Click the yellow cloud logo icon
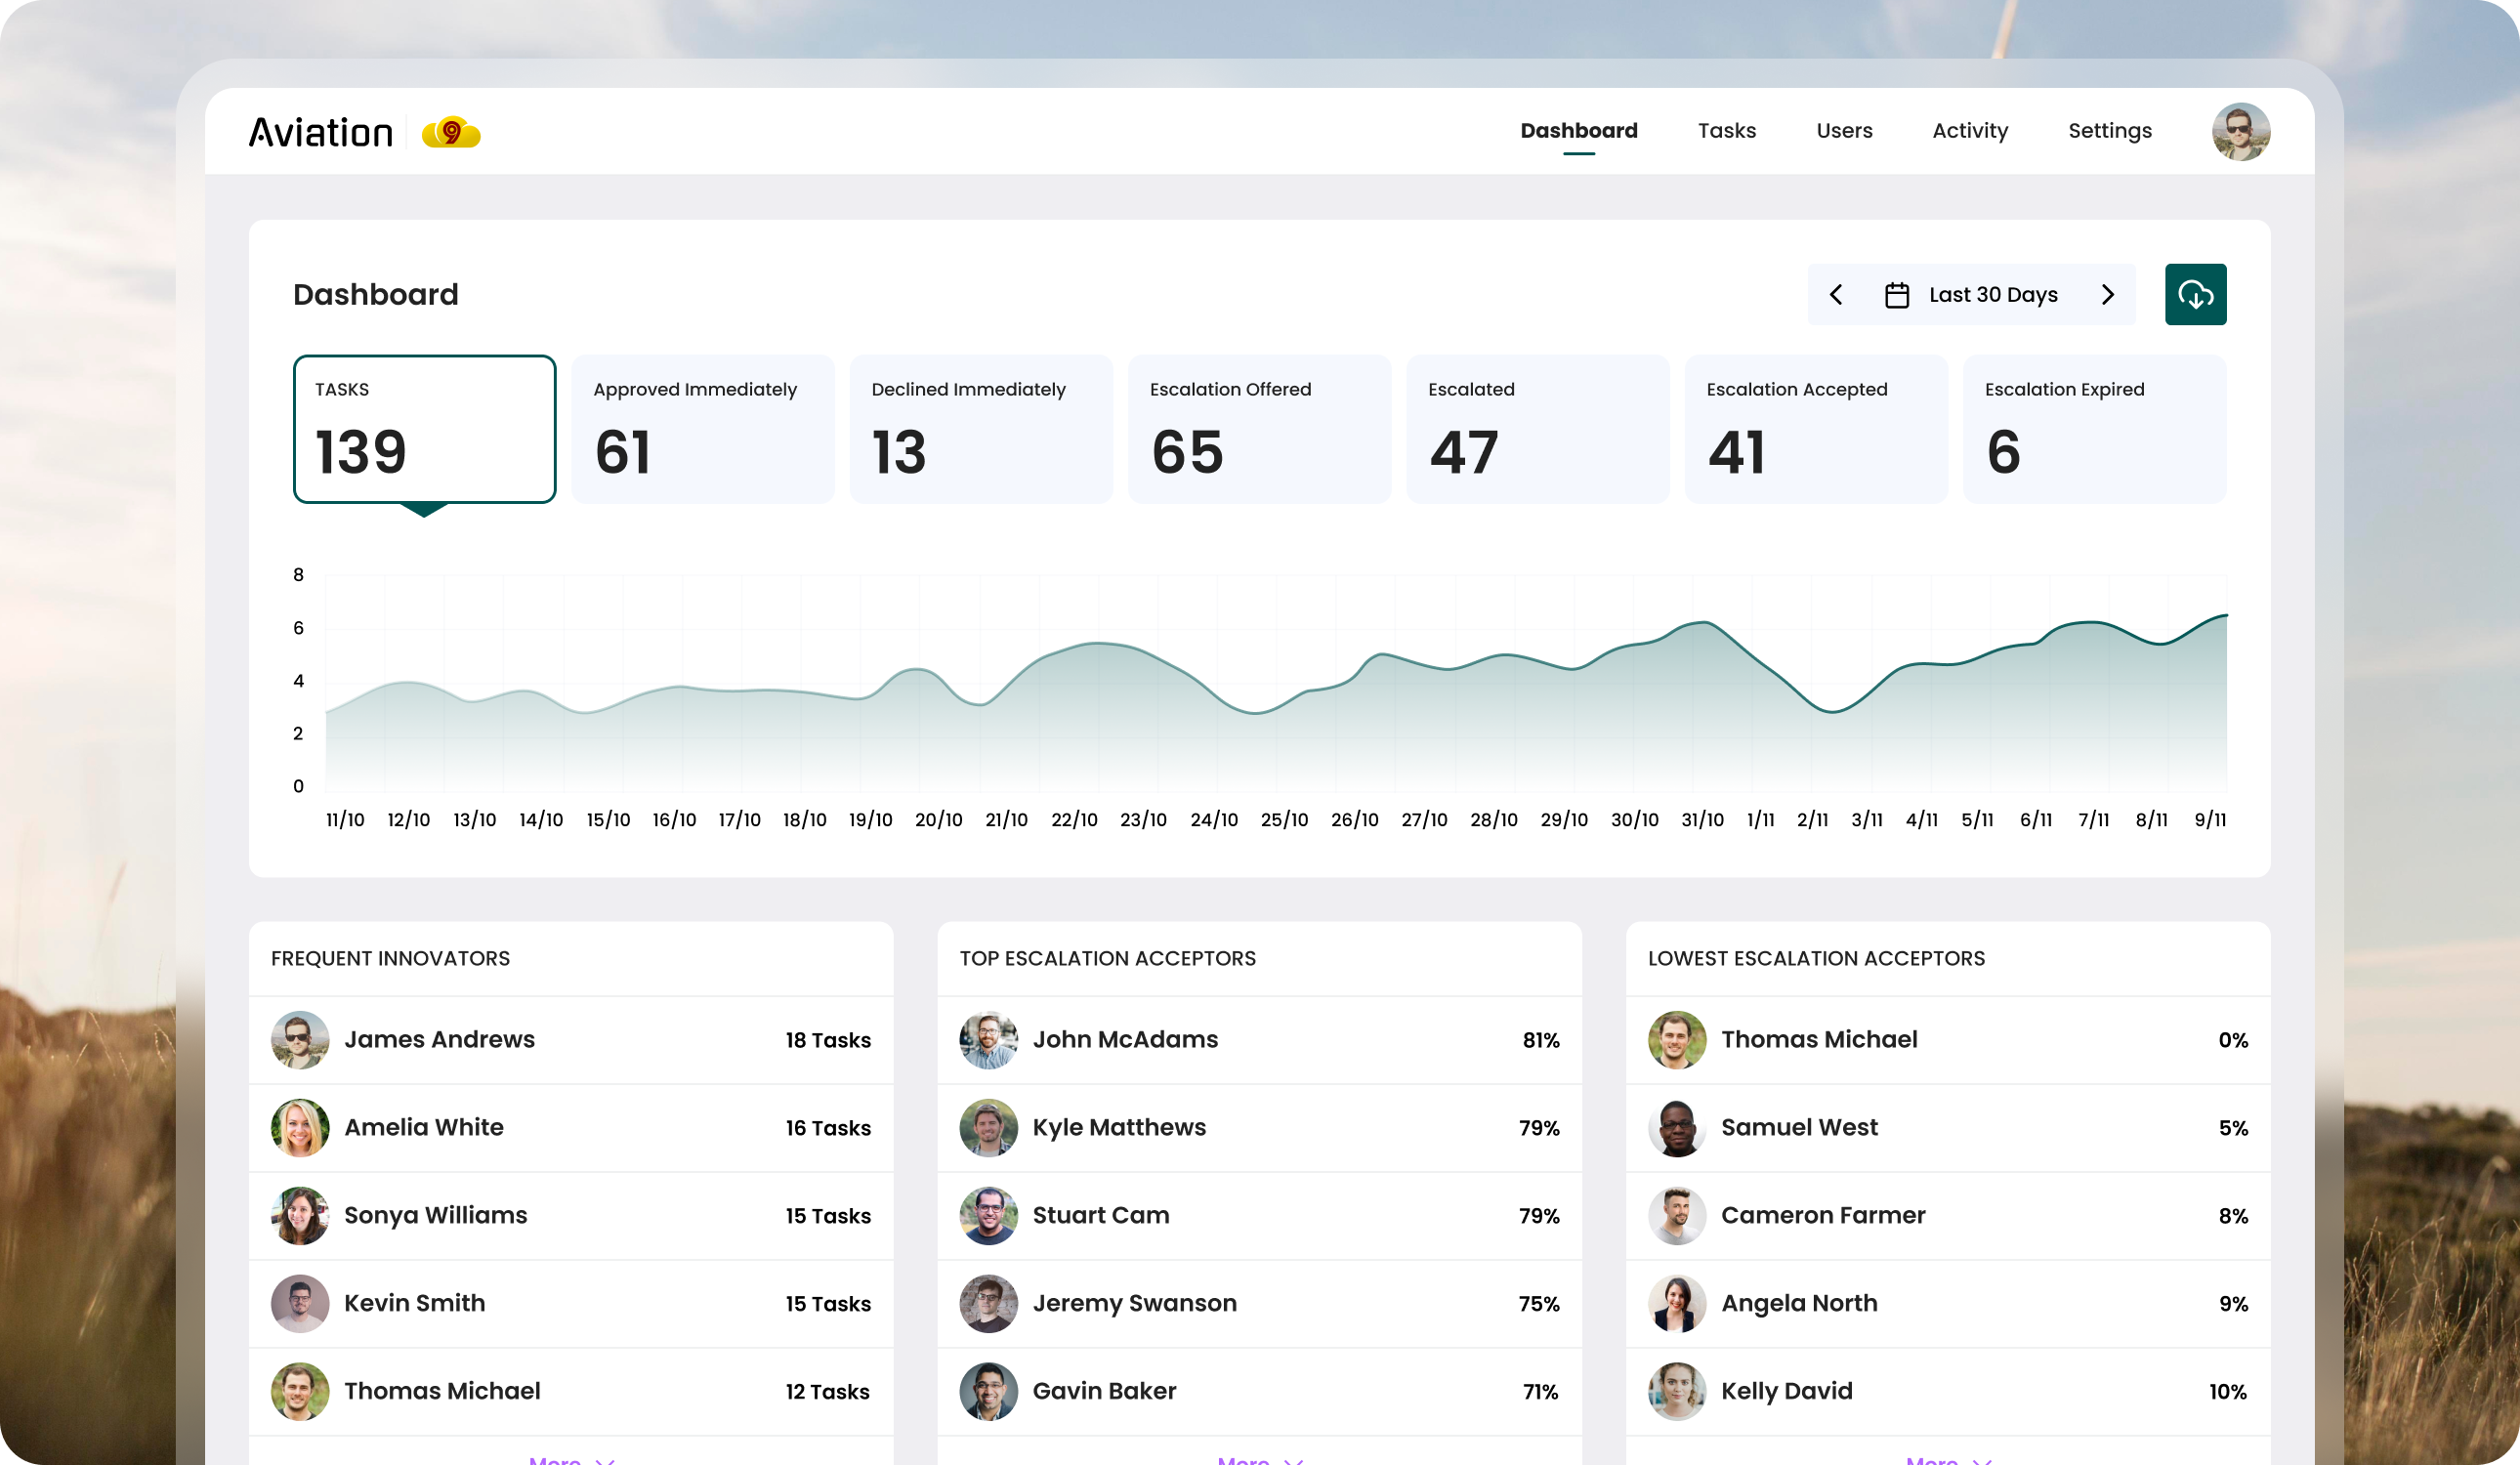This screenshot has width=2520, height=1465. coord(451,132)
